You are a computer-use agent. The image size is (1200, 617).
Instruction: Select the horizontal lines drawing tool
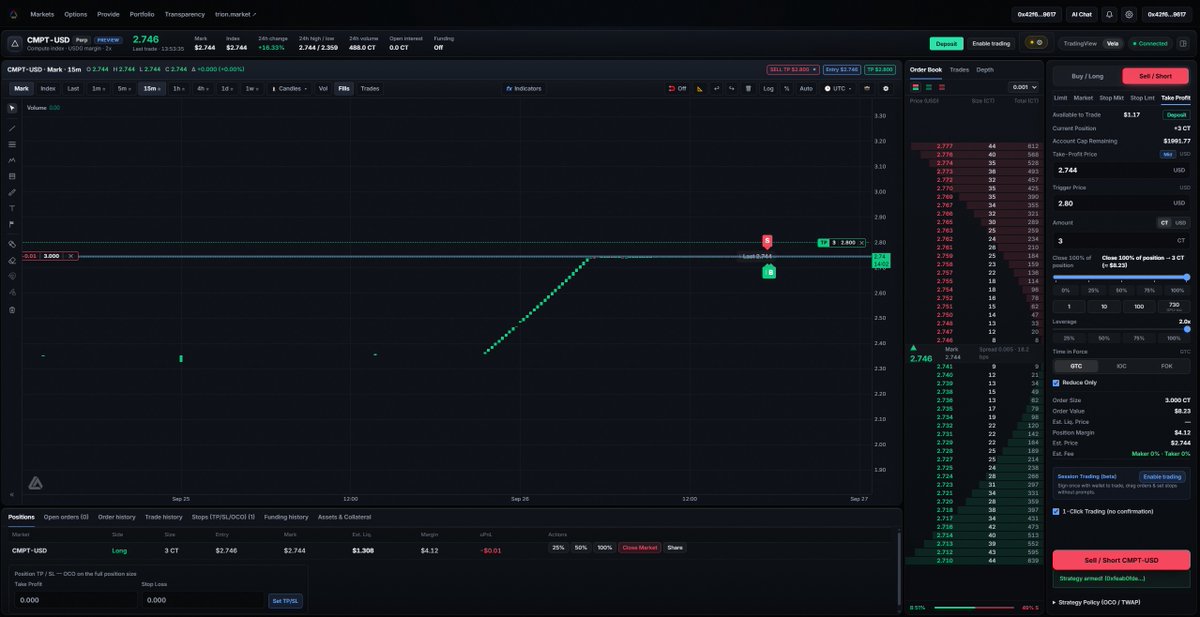point(12,144)
